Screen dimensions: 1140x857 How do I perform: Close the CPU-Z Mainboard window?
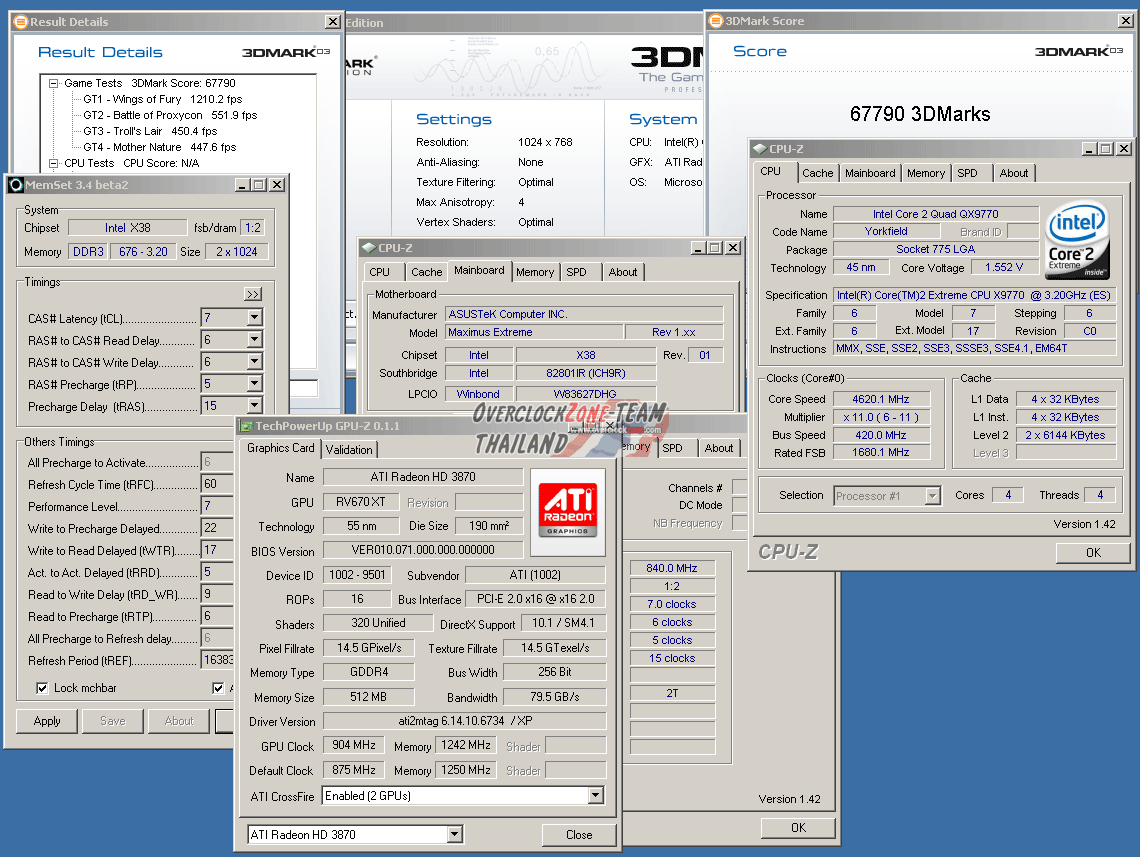pyautogui.click(x=734, y=248)
